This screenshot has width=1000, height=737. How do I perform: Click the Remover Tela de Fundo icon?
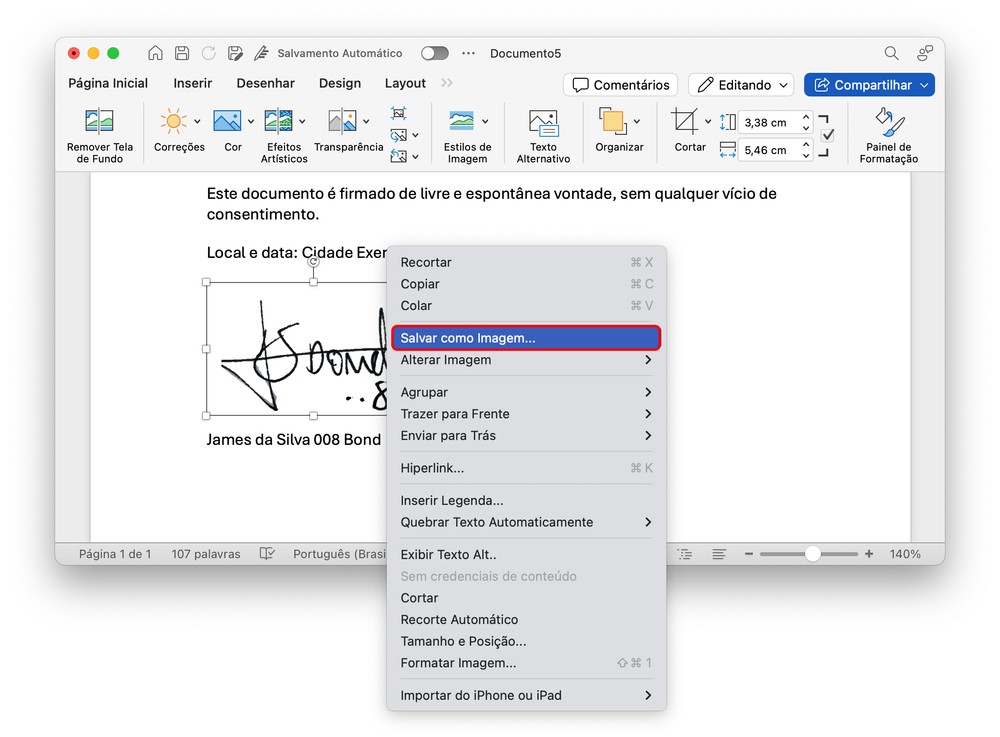tap(99, 122)
